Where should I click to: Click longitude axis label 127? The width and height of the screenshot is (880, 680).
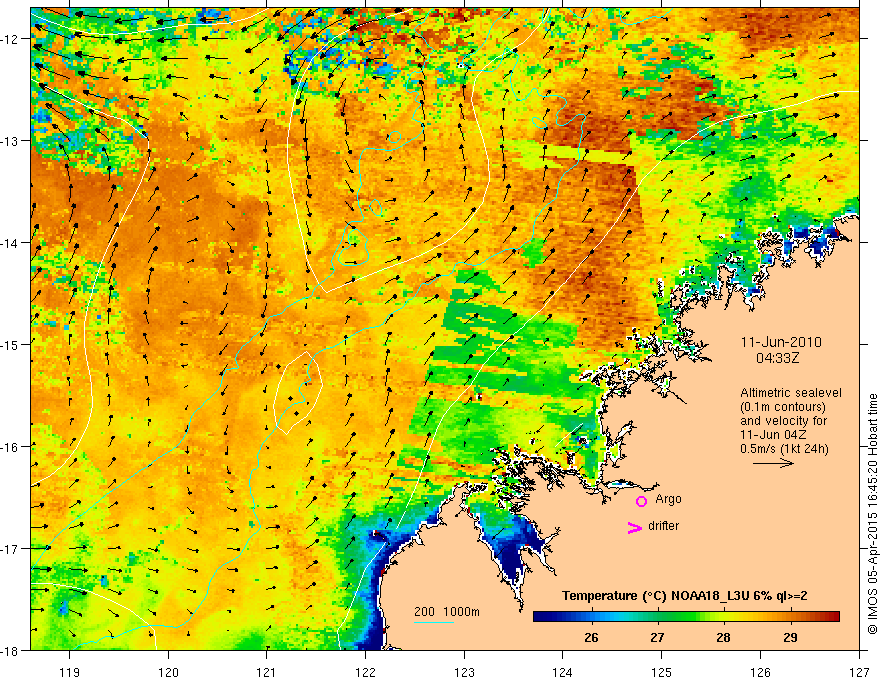pos(859,672)
